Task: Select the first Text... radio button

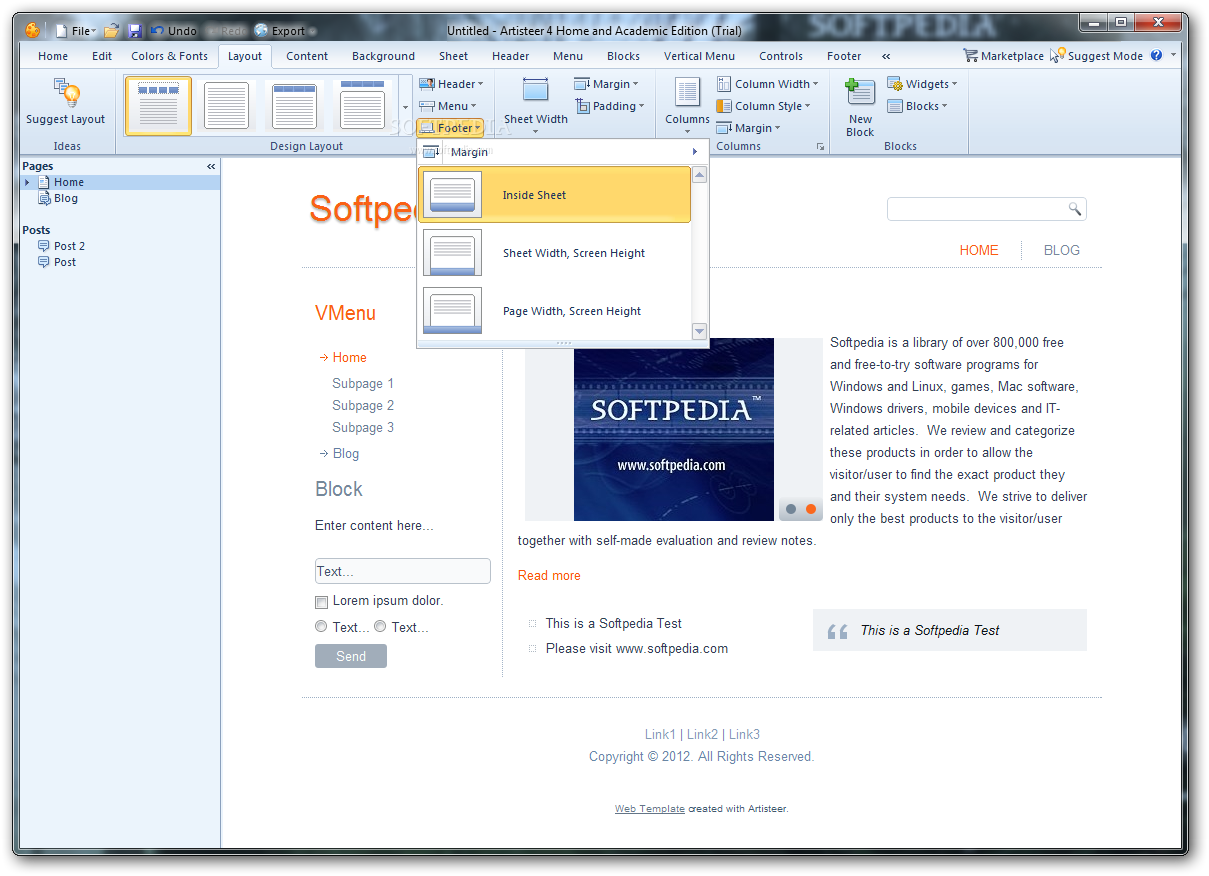Action: tap(321, 627)
